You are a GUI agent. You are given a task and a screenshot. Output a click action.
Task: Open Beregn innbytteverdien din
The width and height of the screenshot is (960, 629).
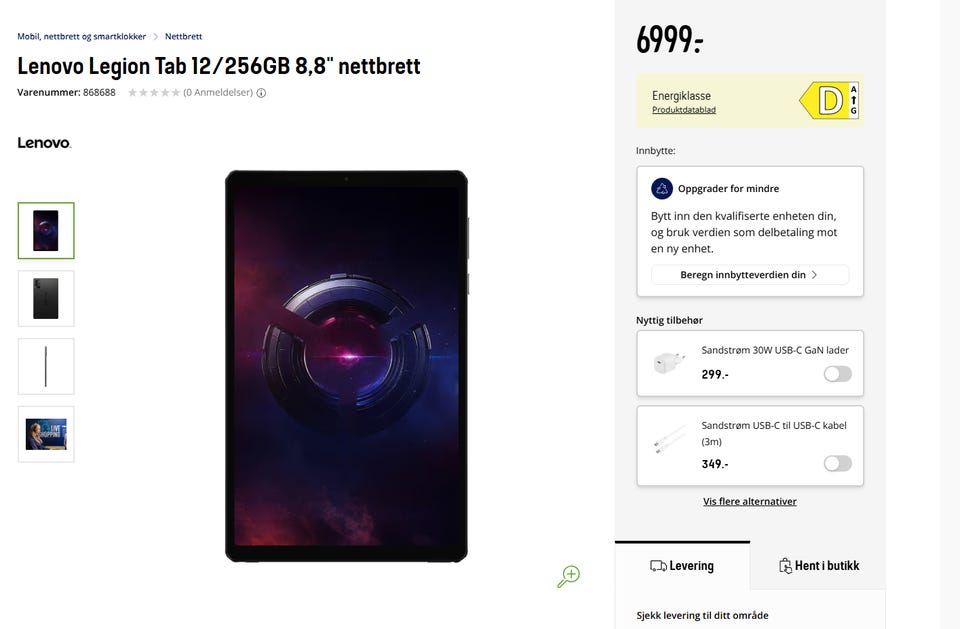pyautogui.click(x=749, y=275)
